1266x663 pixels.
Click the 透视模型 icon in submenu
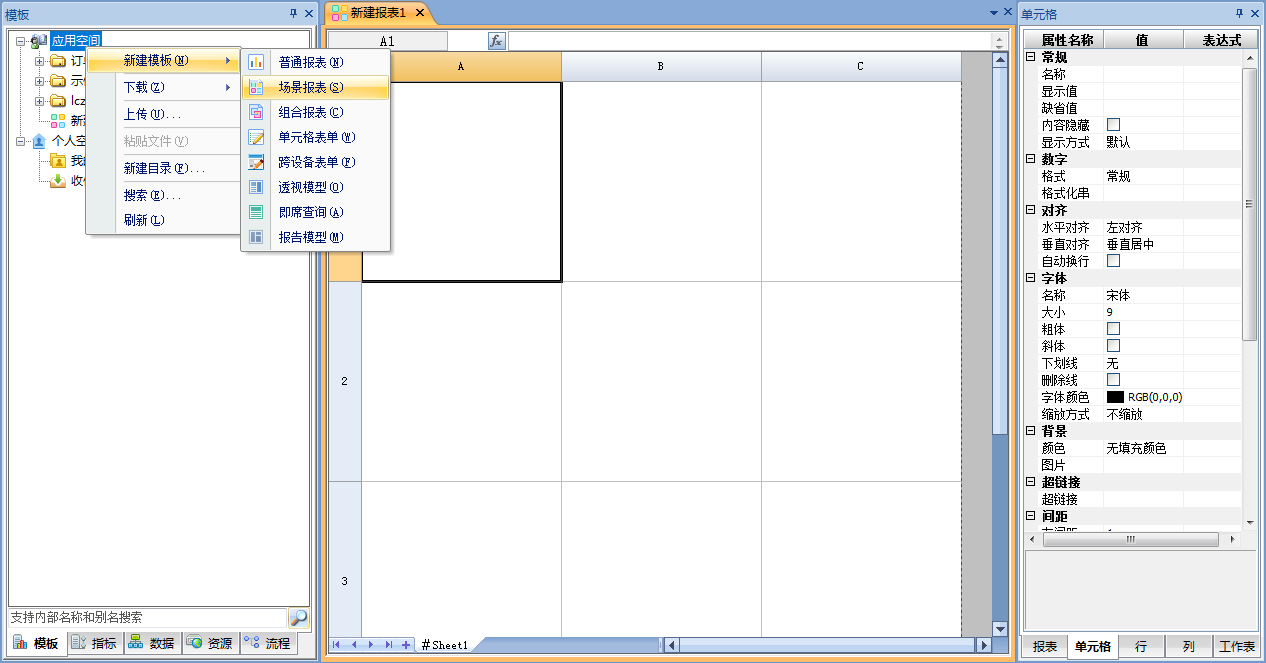pyautogui.click(x=256, y=187)
